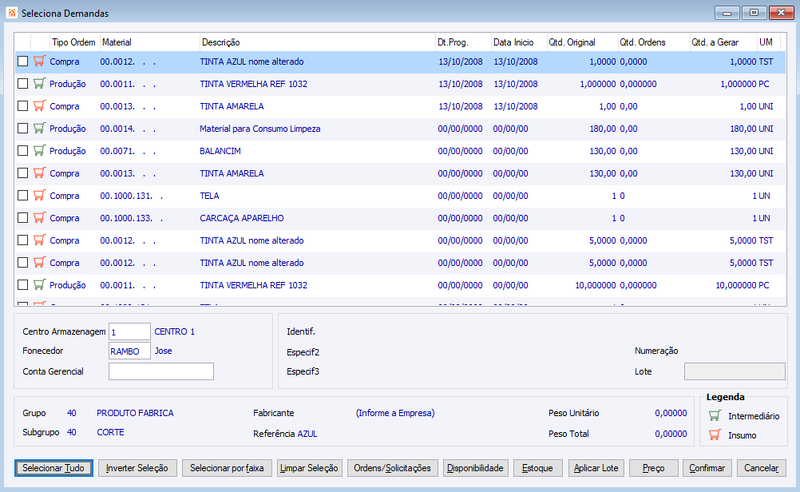
Task: Check the BALANCIM row checkbox
Action: click(22, 151)
